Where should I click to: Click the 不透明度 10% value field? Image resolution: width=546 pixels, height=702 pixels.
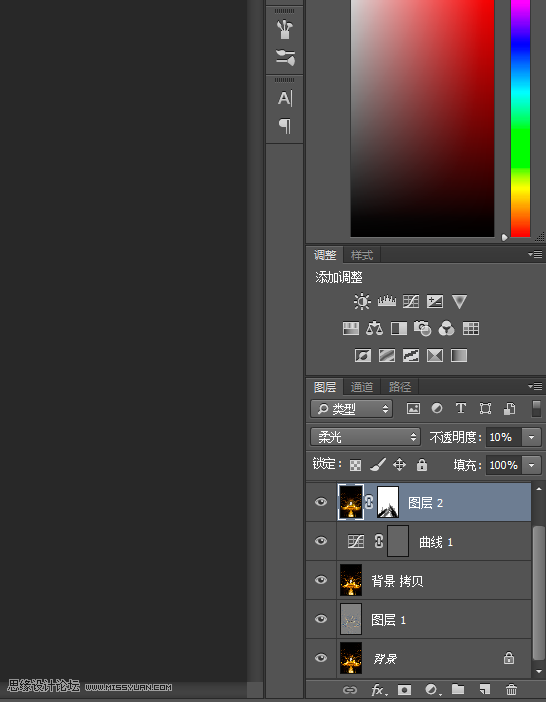504,437
